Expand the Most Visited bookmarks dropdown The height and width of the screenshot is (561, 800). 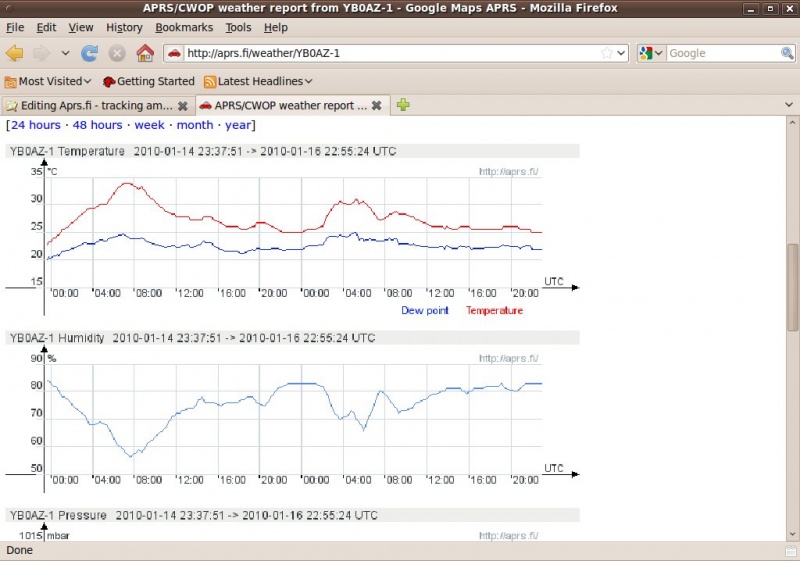48,81
